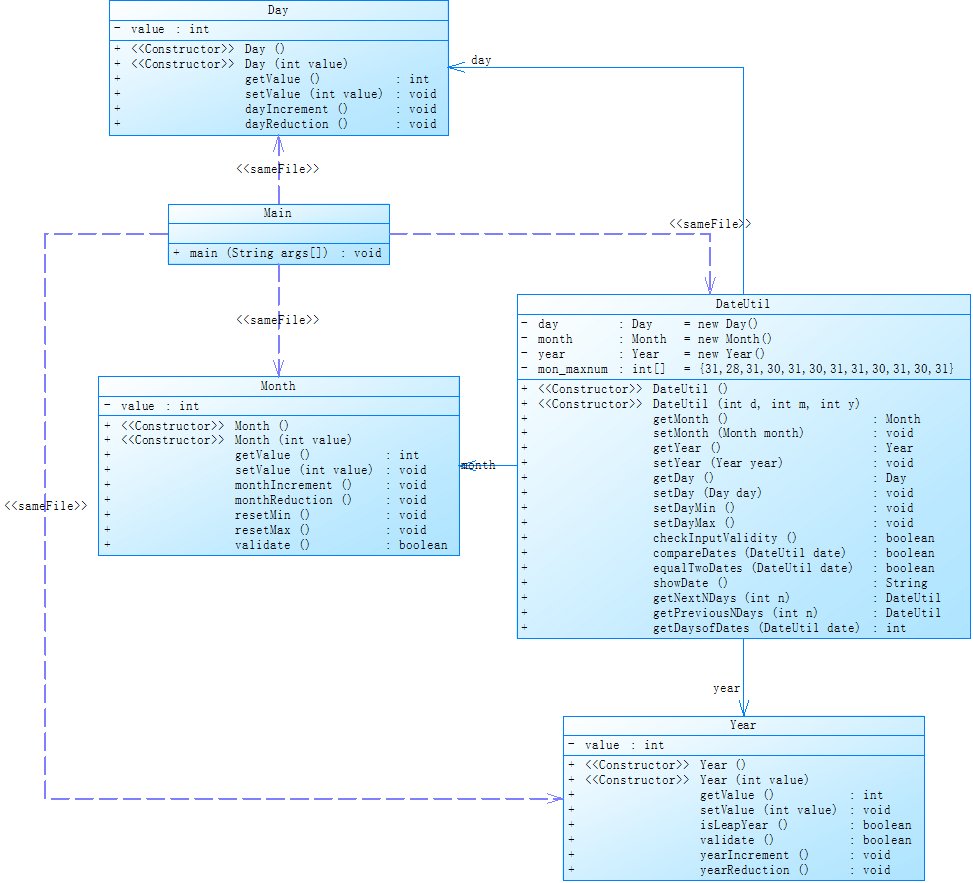973x883 pixels.
Task: Click isLeapYear() method row
Action: pos(740,825)
